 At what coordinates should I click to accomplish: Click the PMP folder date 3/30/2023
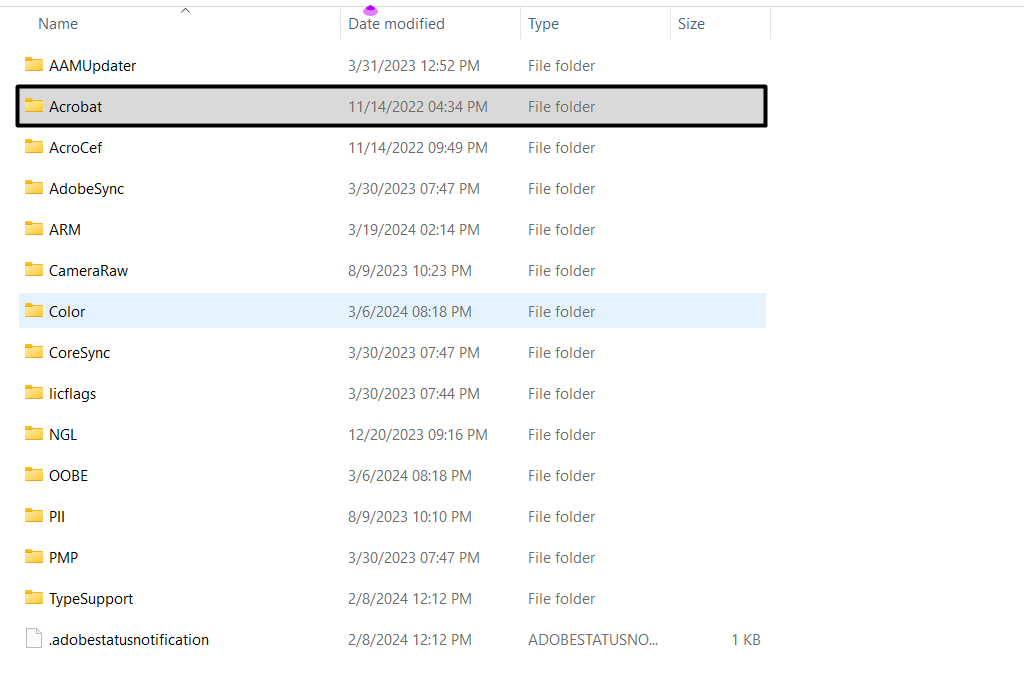click(x=413, y=557)
